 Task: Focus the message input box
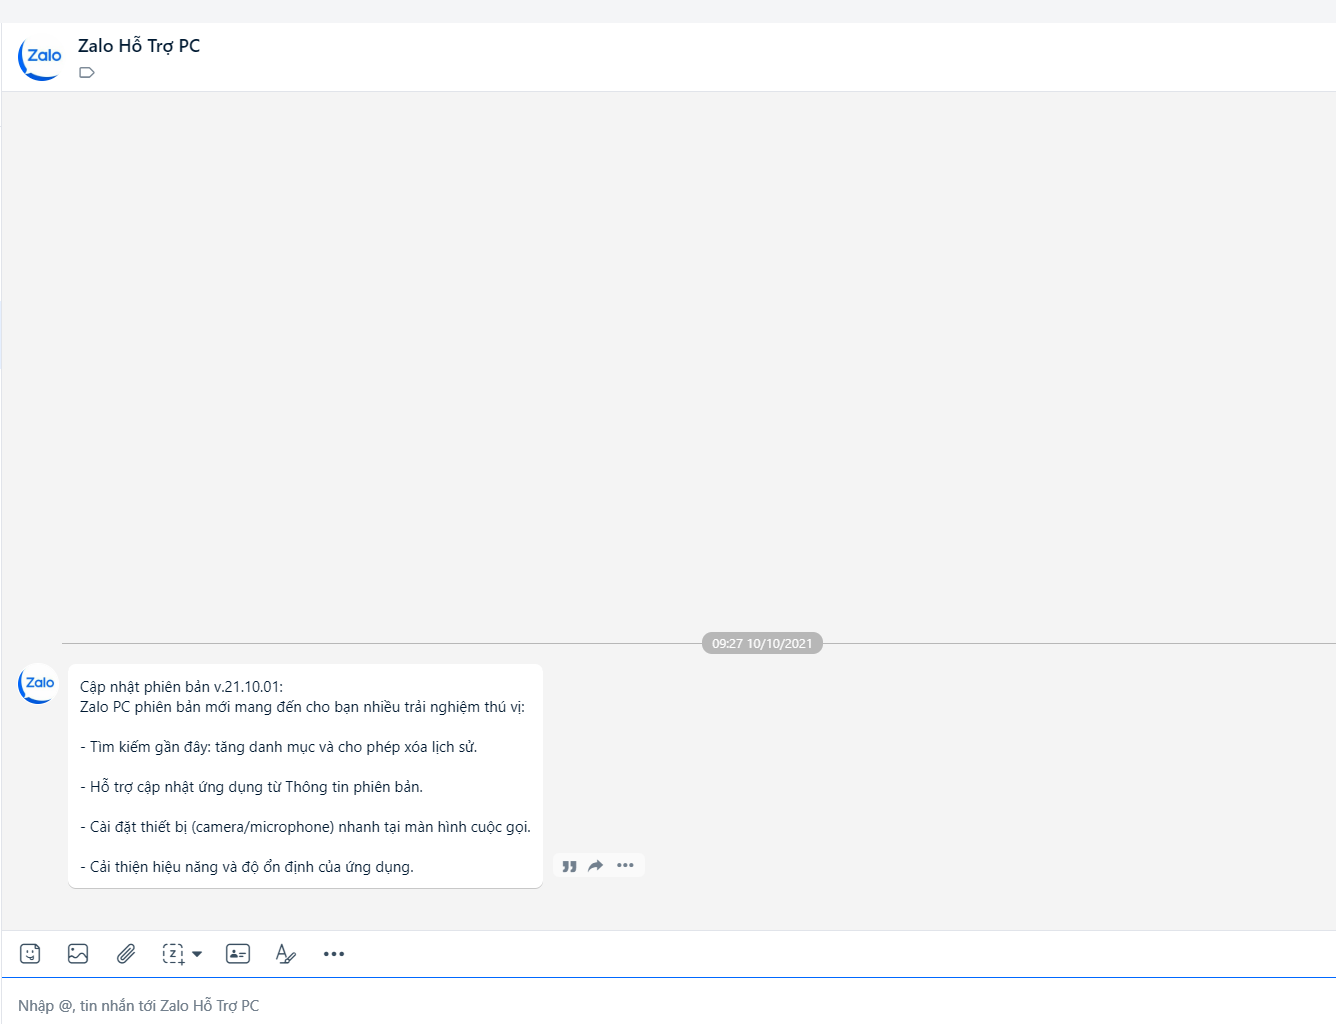[668, 1005]
